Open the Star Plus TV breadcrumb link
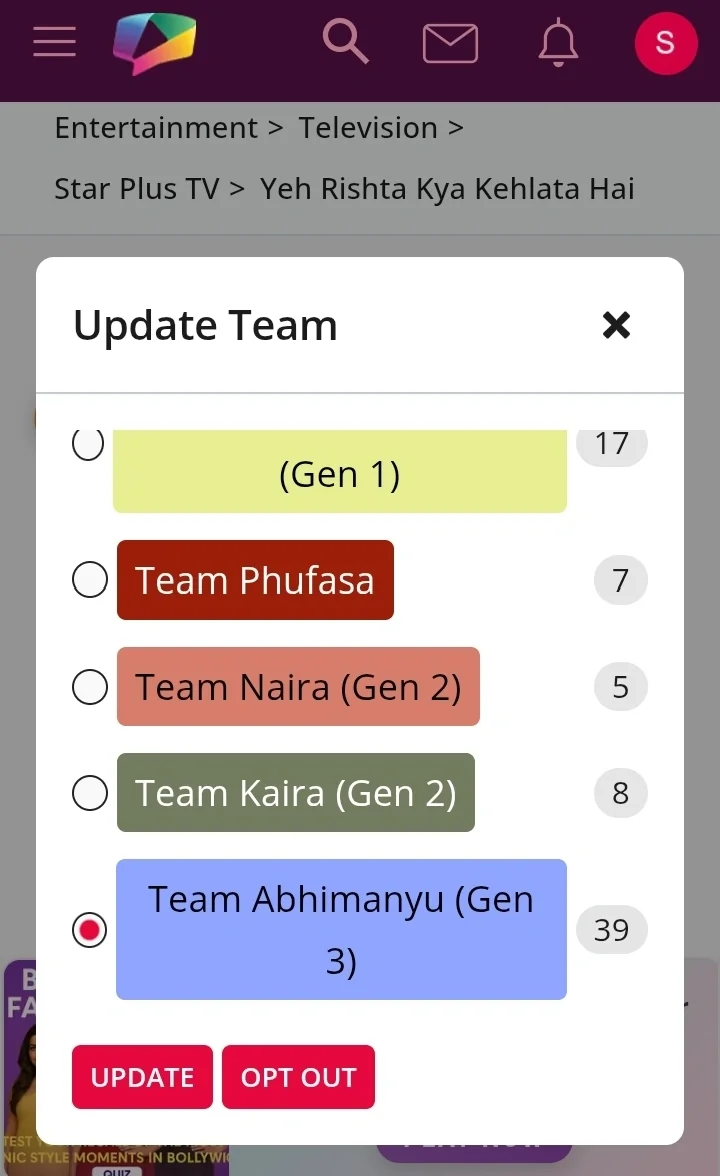720x1176 pixels. click(136, 188)
